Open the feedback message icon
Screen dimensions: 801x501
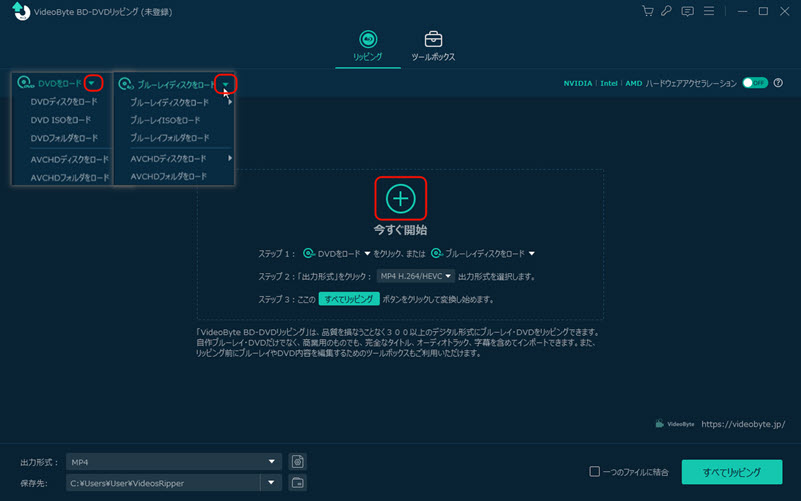click(x=687, y=11)
